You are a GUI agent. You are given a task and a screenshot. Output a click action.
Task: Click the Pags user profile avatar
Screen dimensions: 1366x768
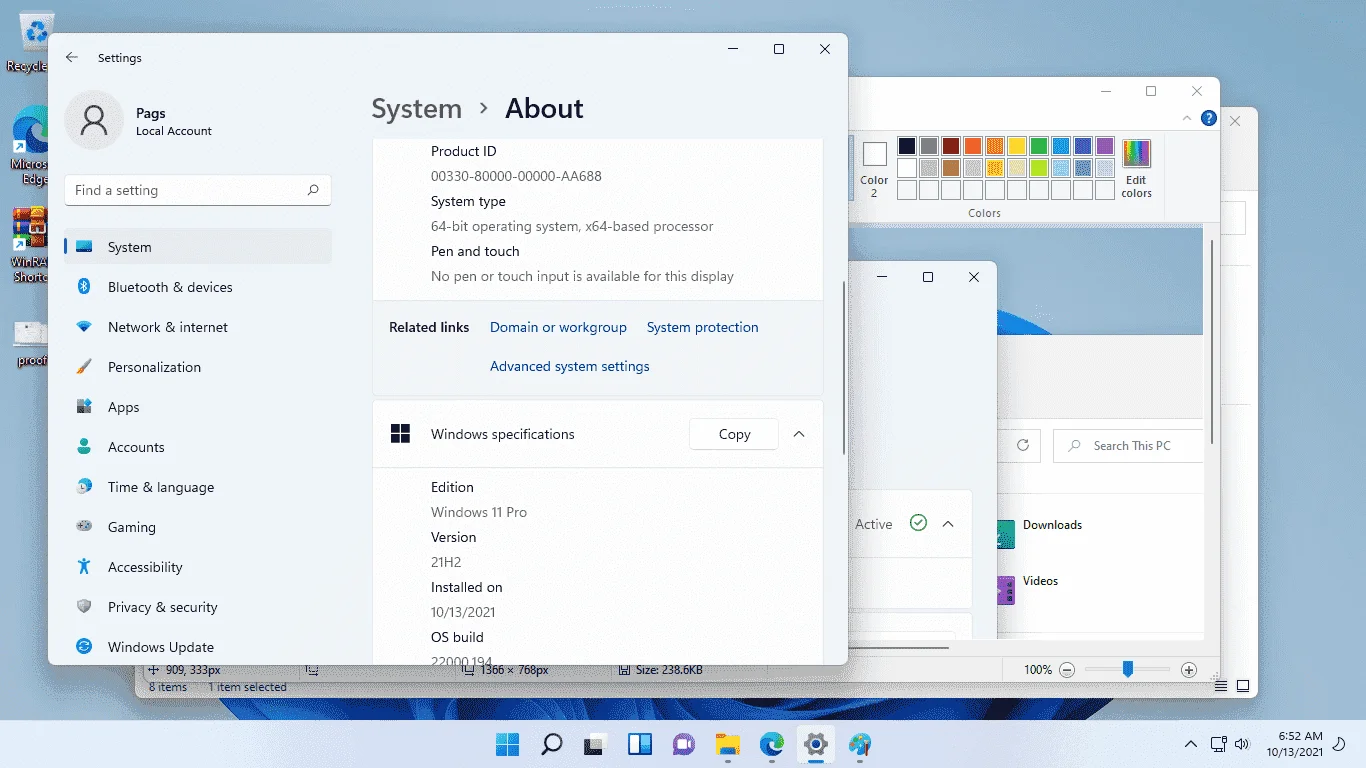(94, 121)
